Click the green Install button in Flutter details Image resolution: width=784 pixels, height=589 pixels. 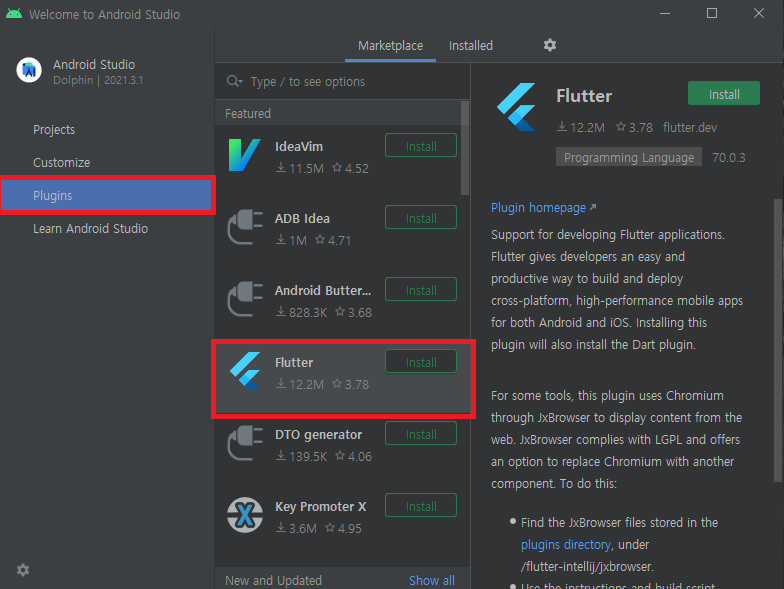[x=724, y=94]
